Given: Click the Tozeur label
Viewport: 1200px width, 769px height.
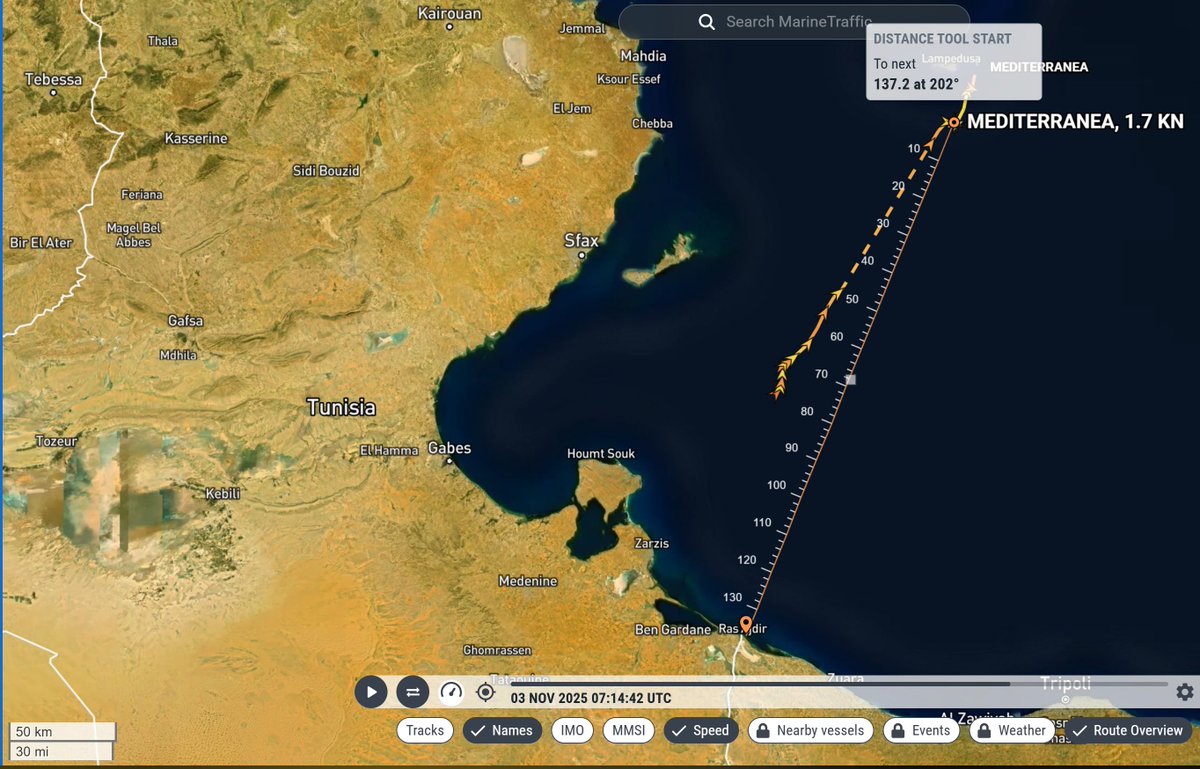Looking at the screenshot, I should 56,441.
